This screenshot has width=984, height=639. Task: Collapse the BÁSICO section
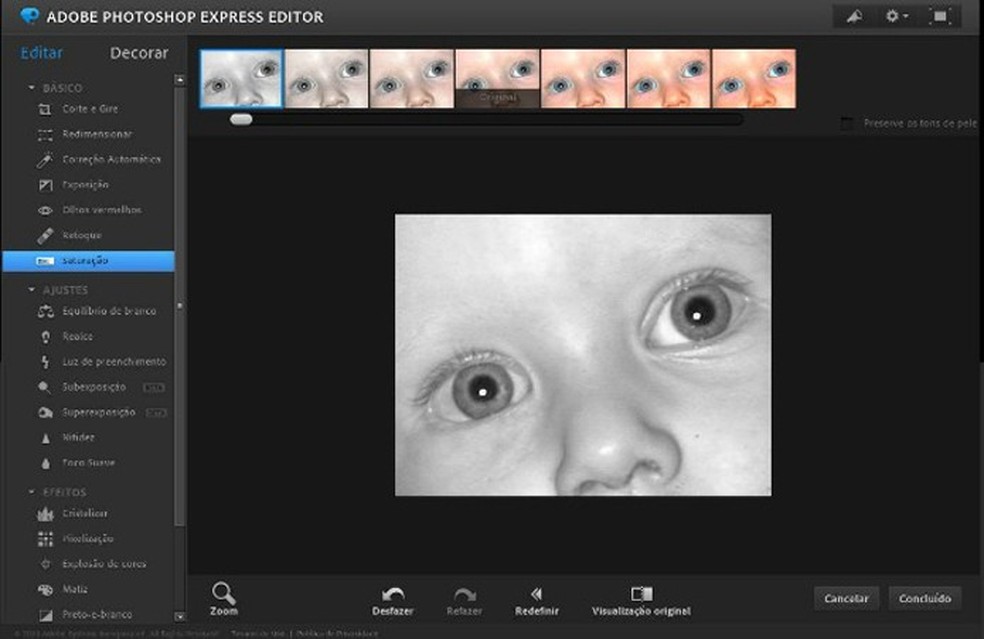point(32,88)
